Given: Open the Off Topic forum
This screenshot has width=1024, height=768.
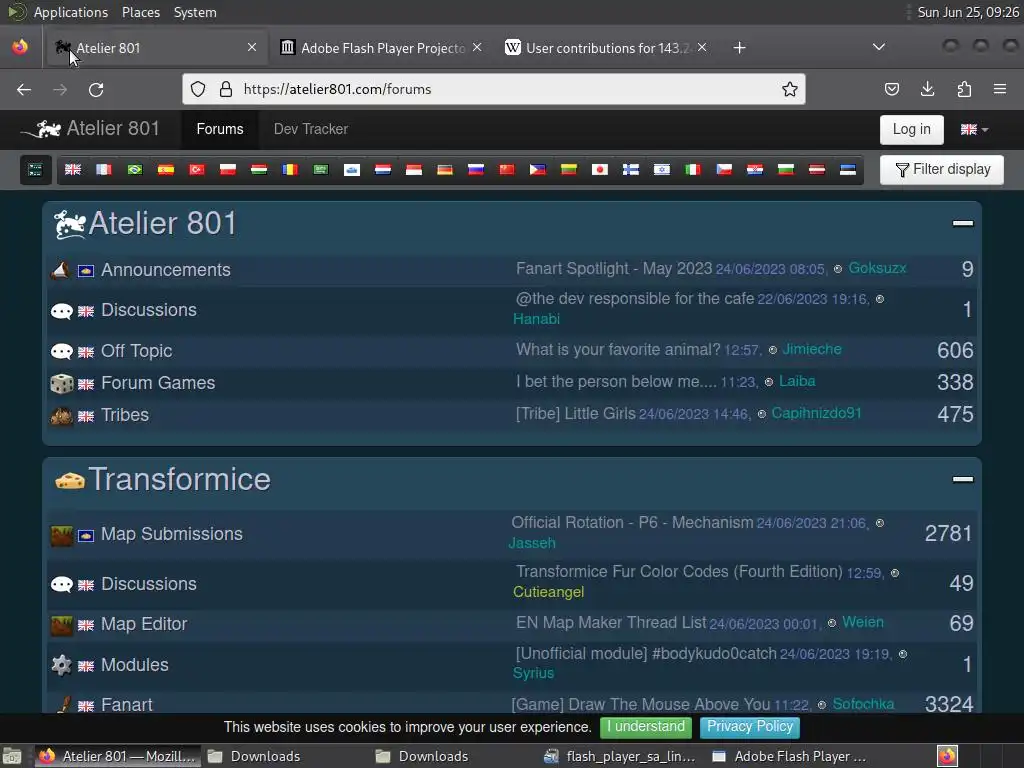Looking at the screenshot, I should pos(136,351).
